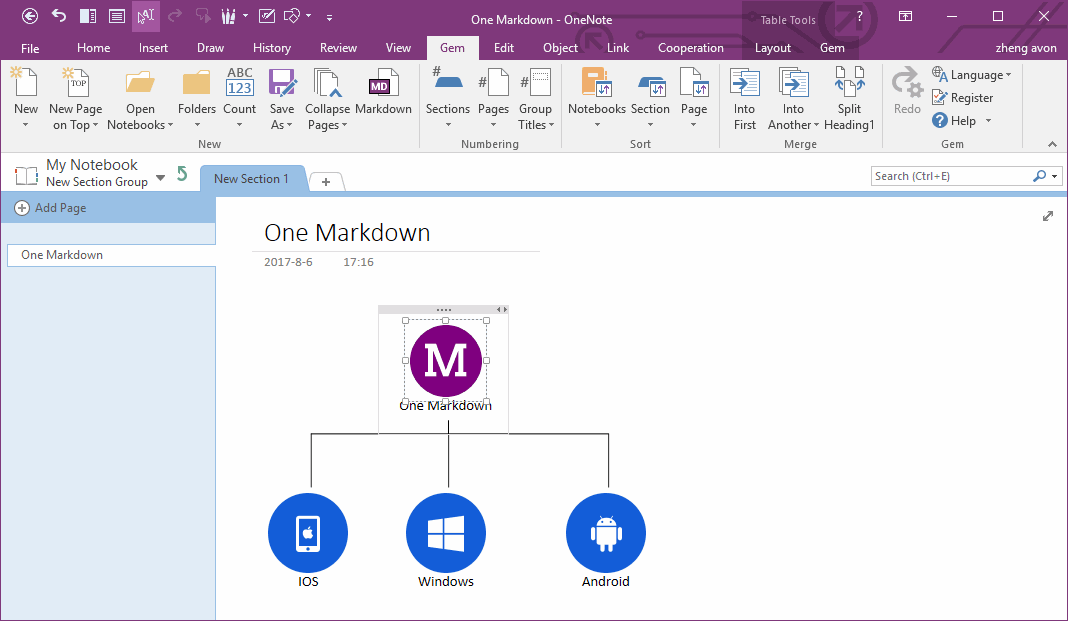This screenshot has height=621, width=1068.
Task: Switch to the Cooperation tab
Action: [691, 48]
